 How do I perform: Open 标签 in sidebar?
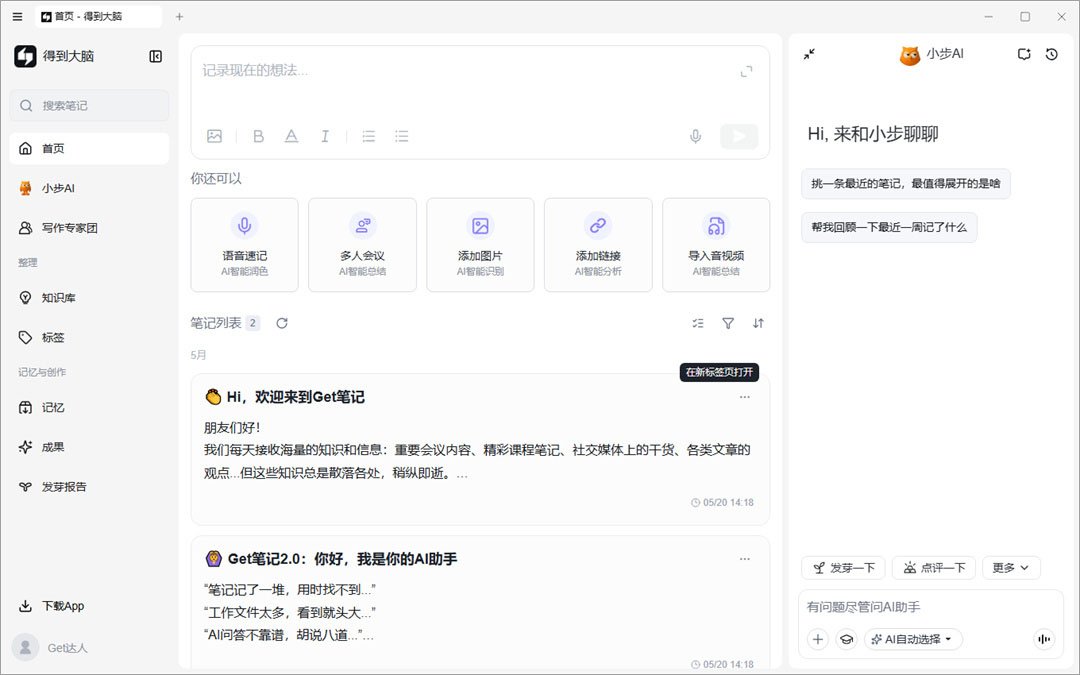tap(89, 338)
